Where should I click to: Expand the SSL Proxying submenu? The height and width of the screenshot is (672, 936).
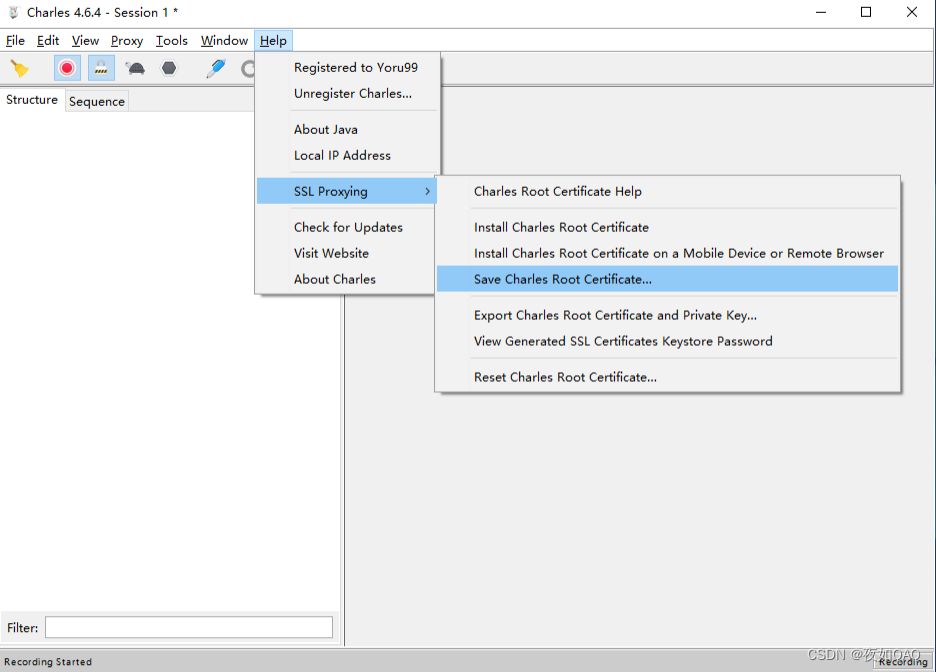pos(347,192)
